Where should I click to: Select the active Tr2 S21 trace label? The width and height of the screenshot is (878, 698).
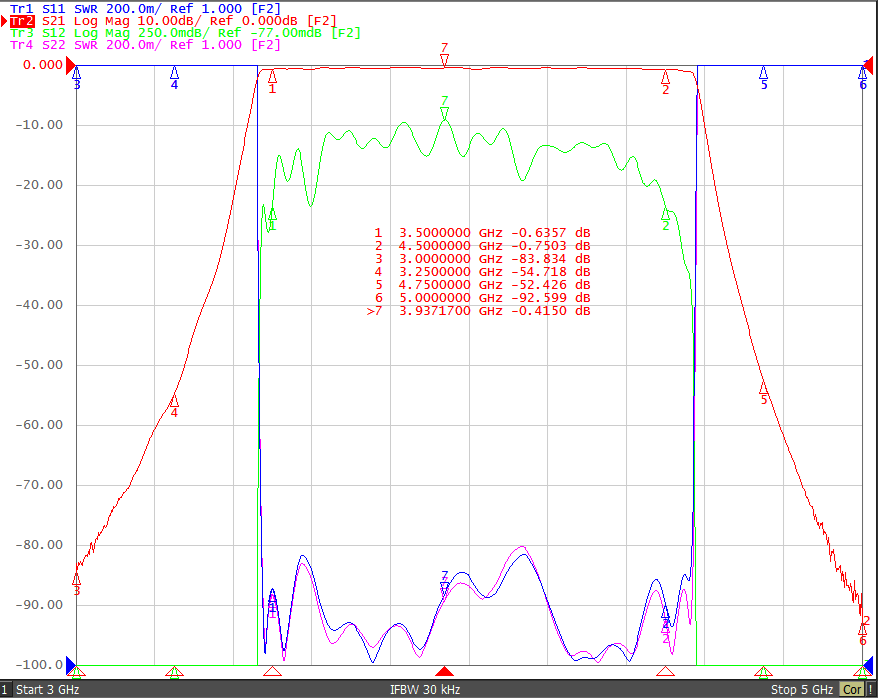click(173, 21)
